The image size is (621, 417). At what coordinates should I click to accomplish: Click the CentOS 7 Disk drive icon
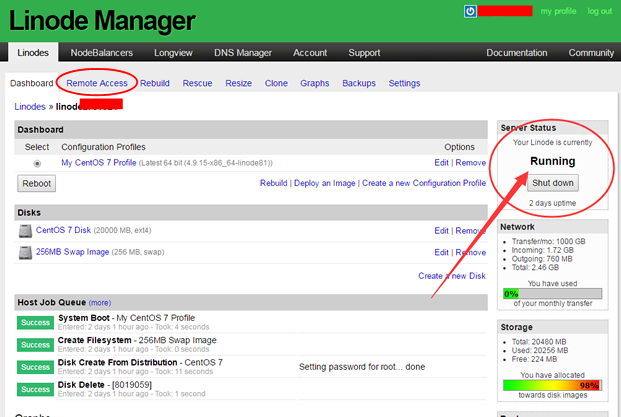pos(25,231)
